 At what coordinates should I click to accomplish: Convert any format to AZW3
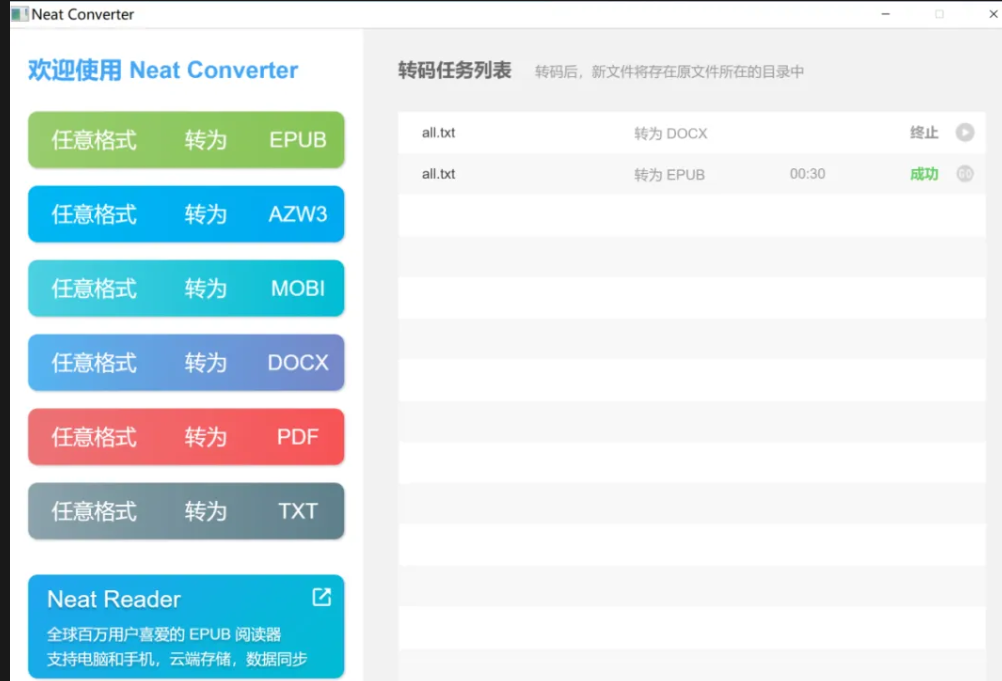pos(186,214)
